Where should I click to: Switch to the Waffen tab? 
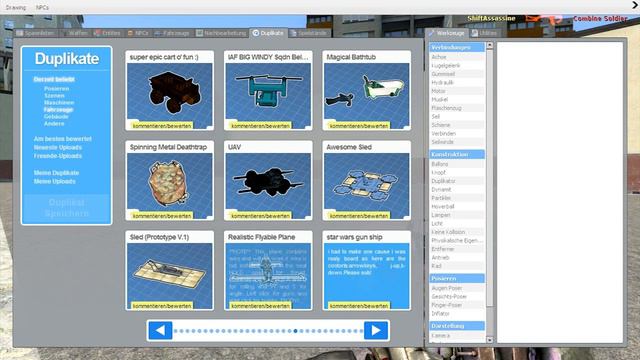coord(75,33)
